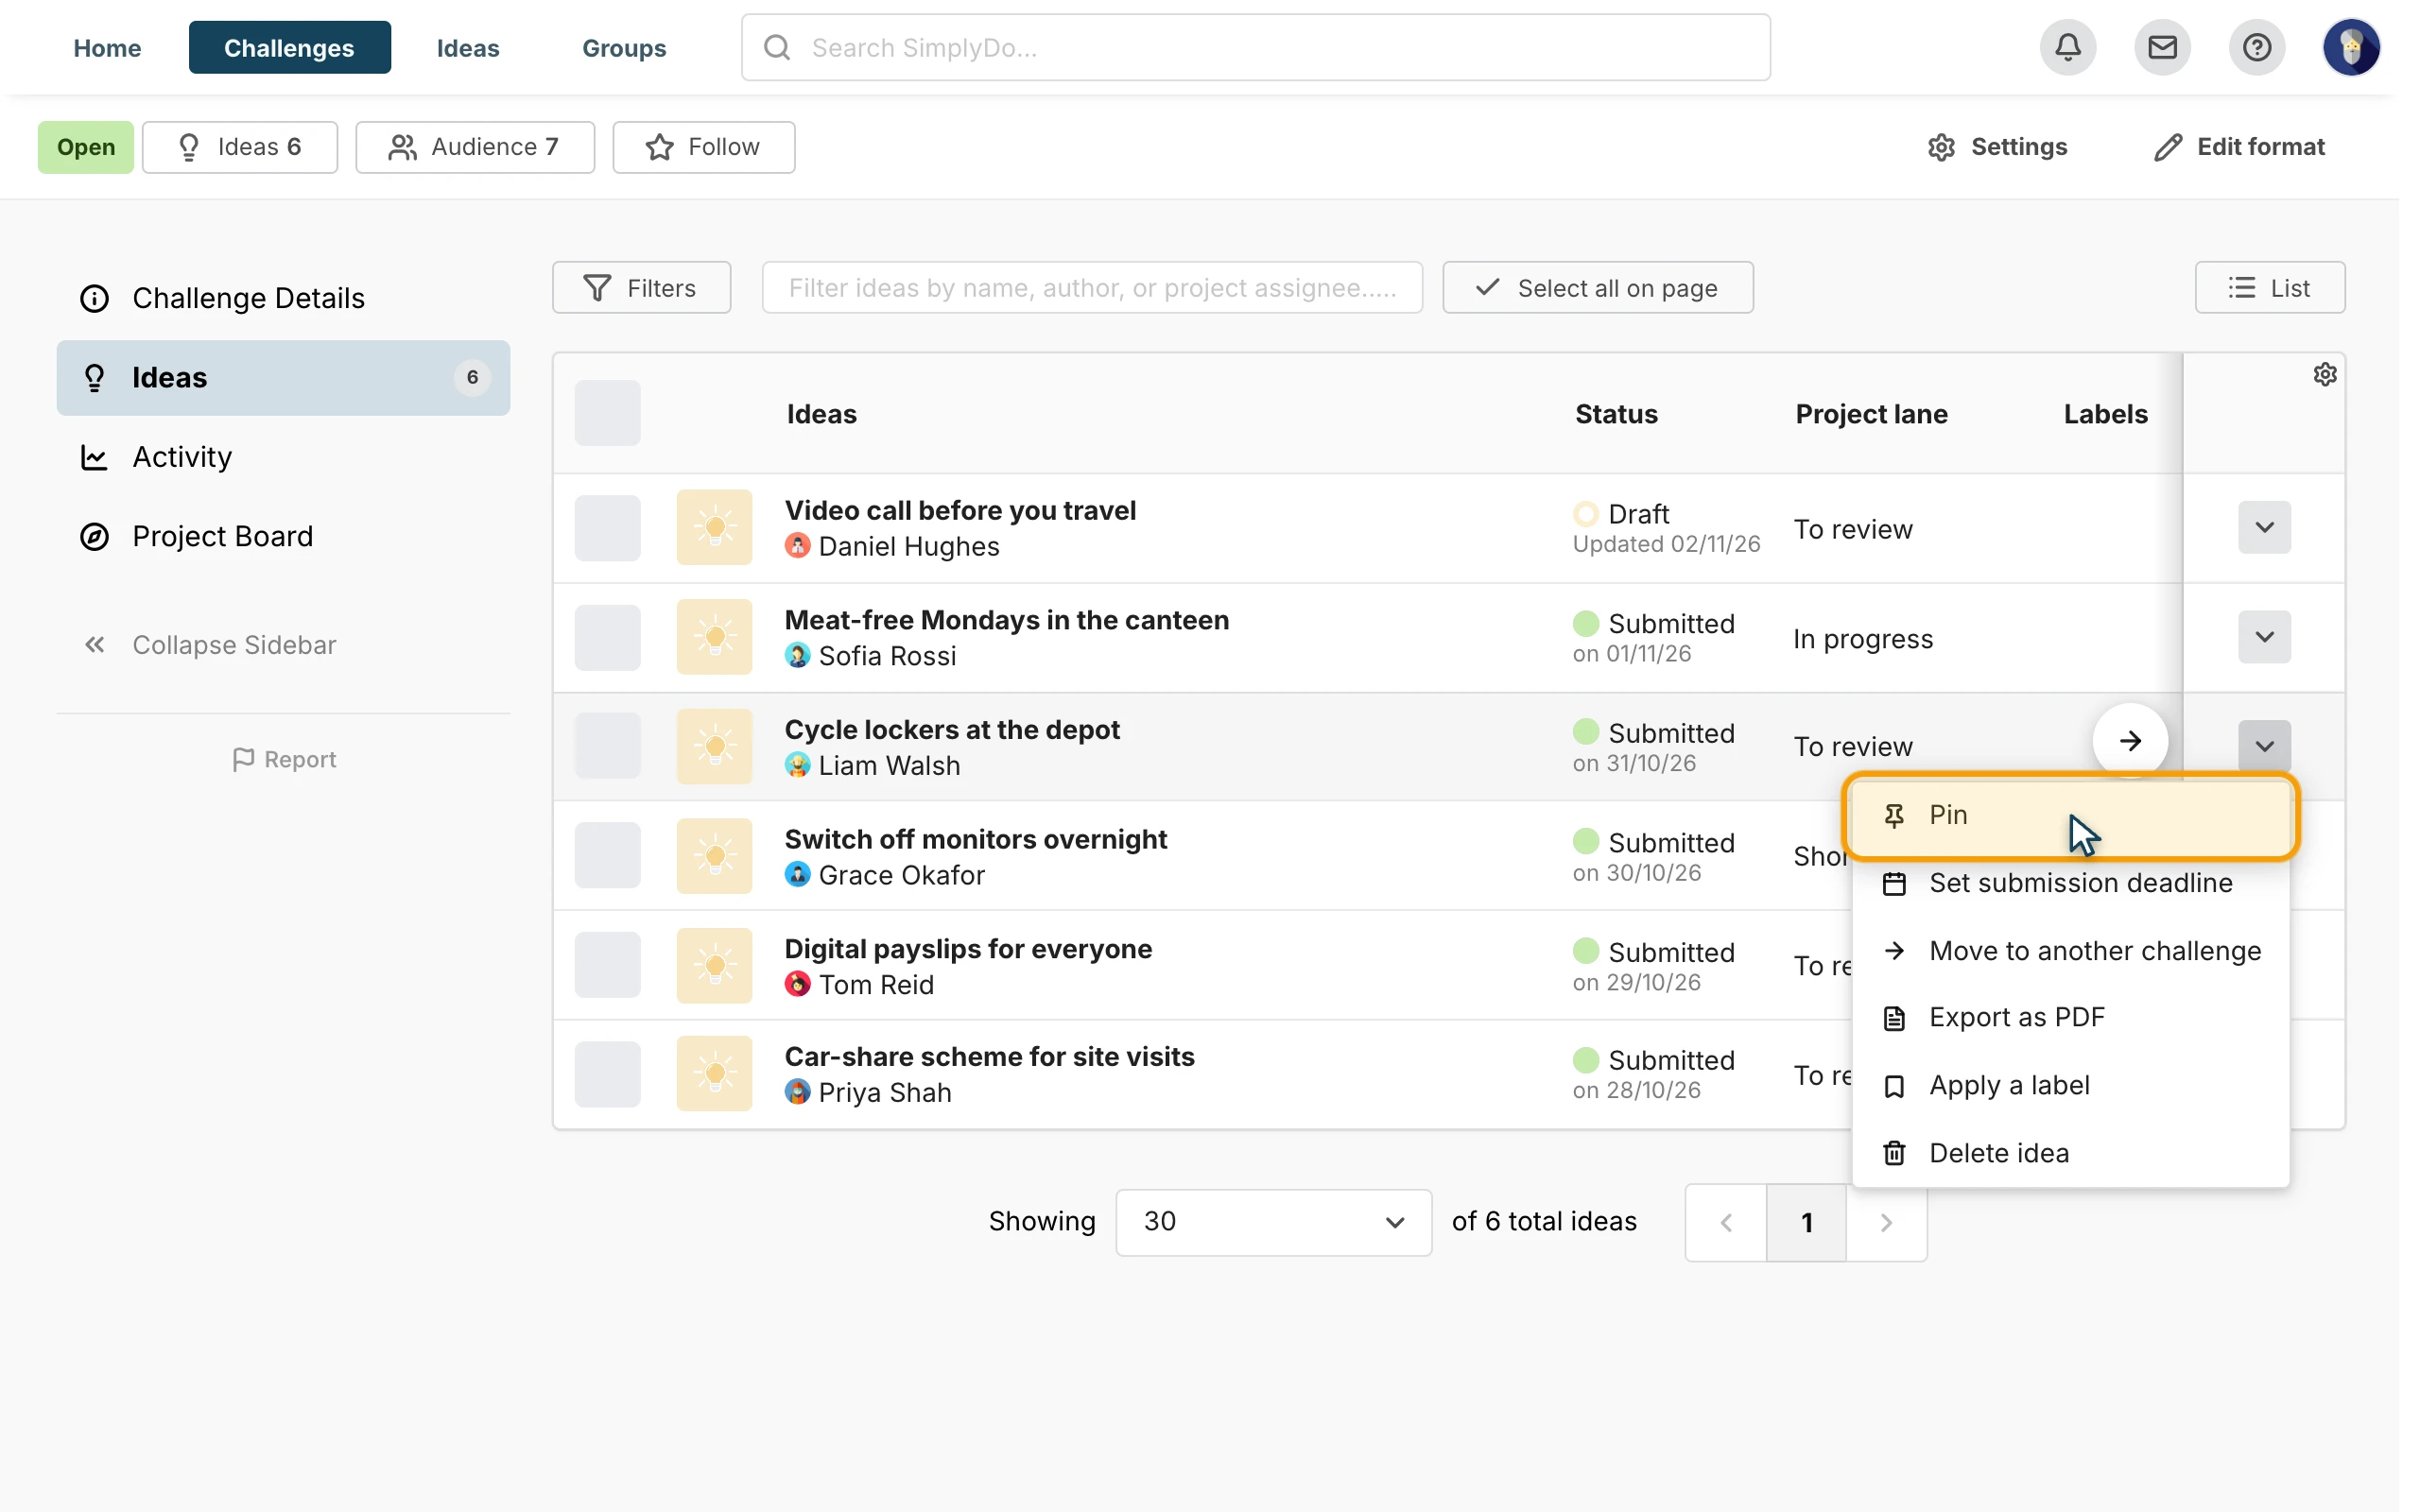The height and width of the screenshot is (1512, 2420).
Task: Click the Report flag link in sidebar
Action: (284, 760)
